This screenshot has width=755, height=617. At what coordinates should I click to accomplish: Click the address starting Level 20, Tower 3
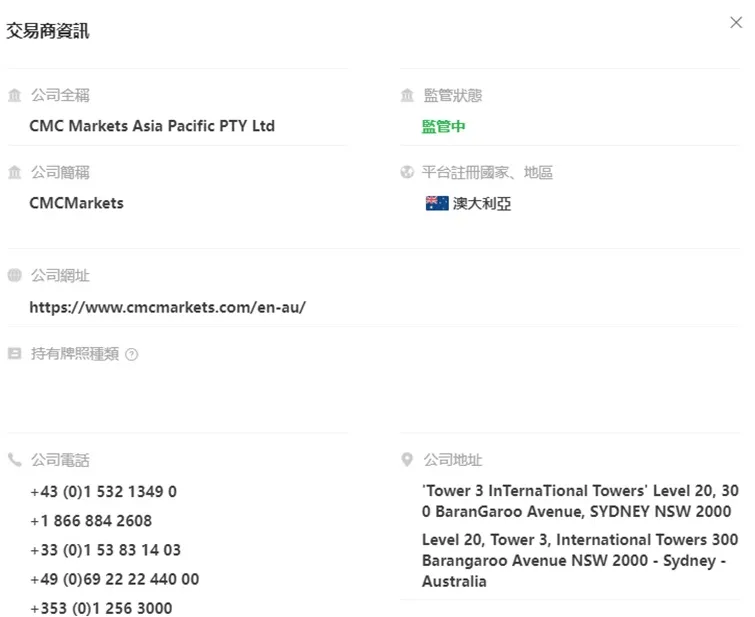[580, 561]
